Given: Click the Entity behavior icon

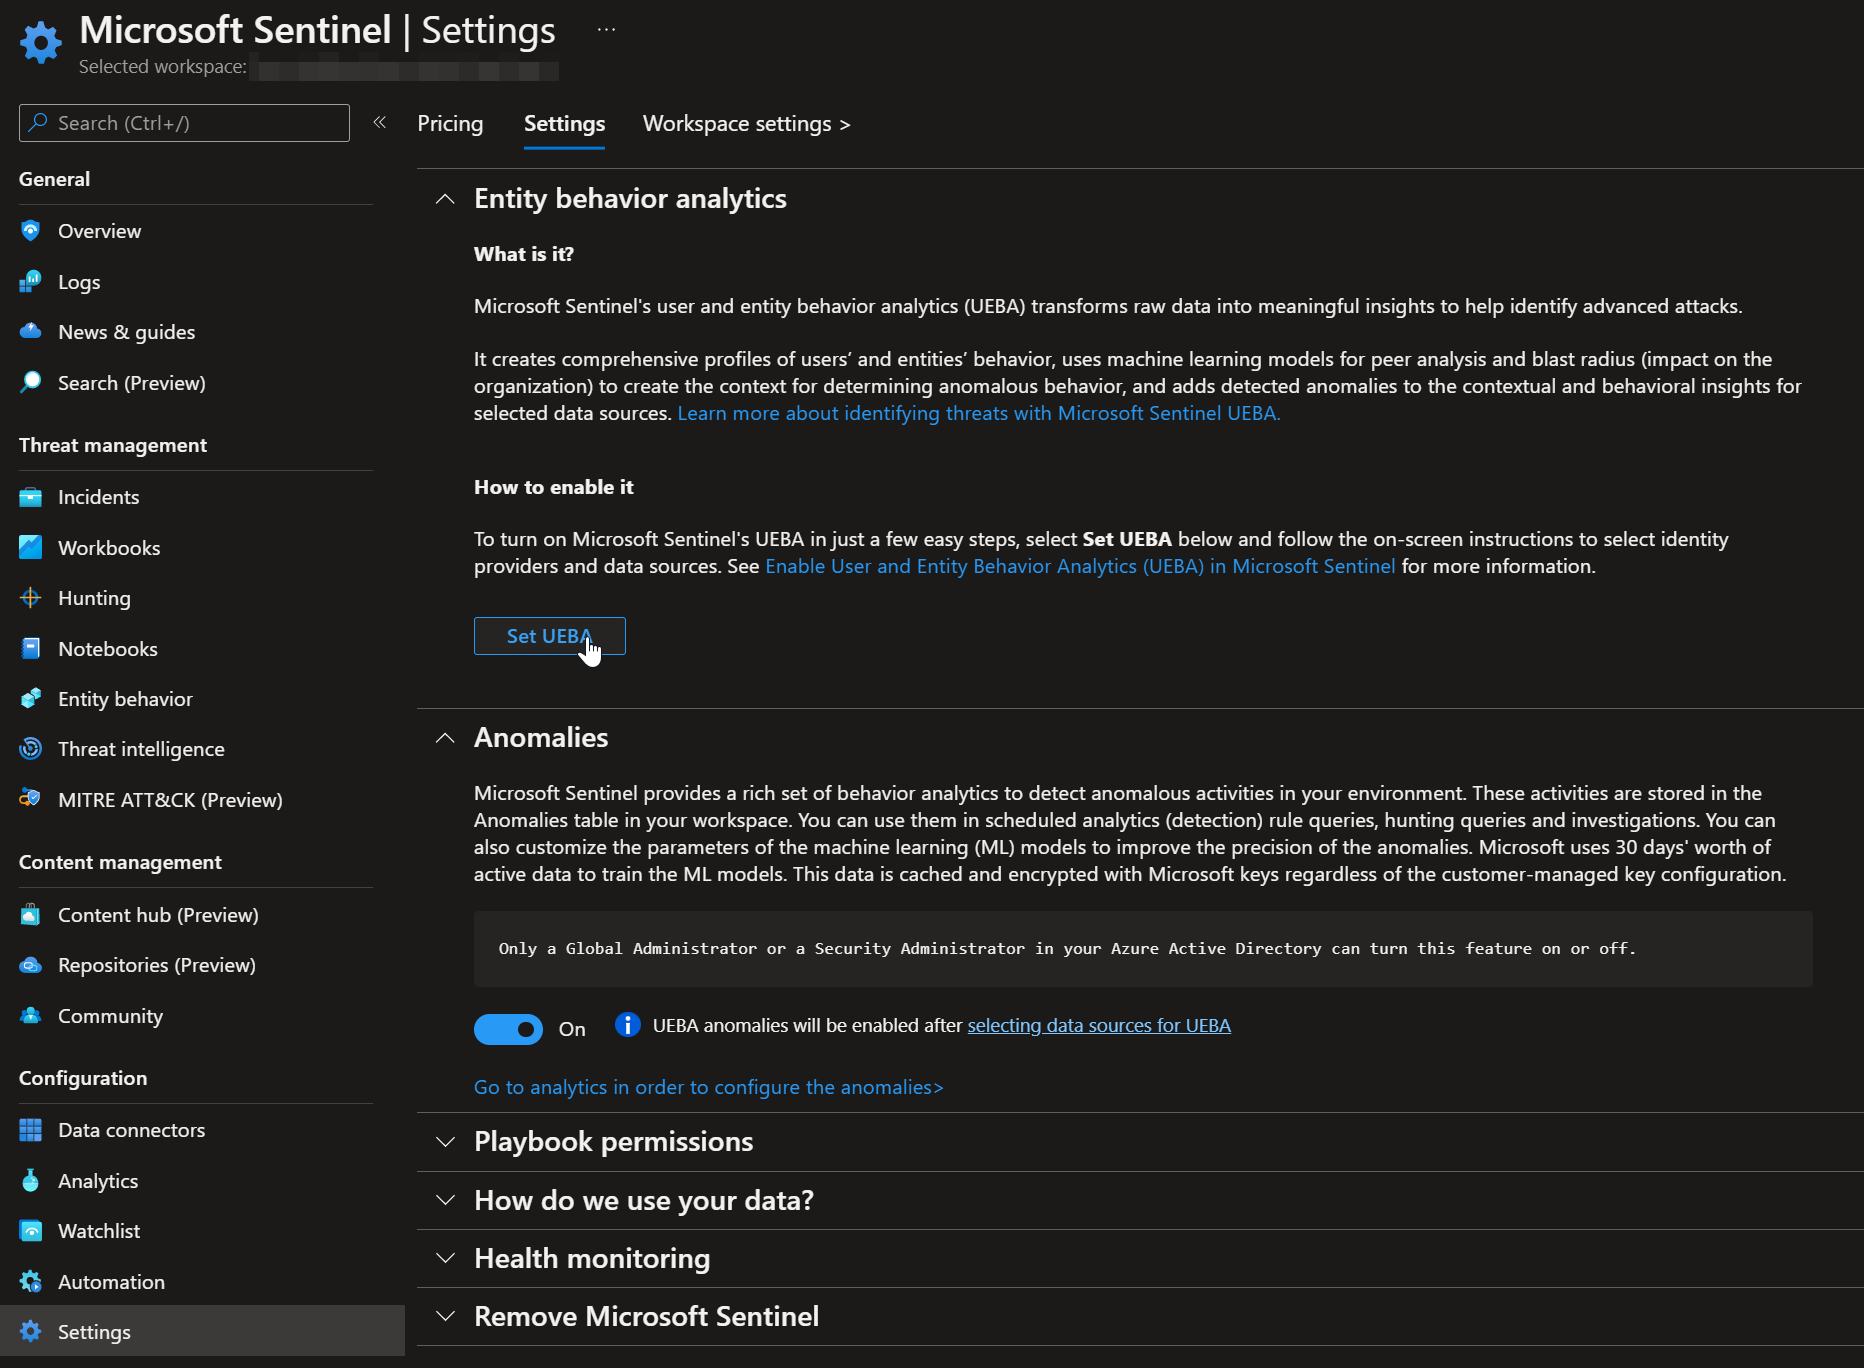Looking at the screenshot, I should click(31, 699).
